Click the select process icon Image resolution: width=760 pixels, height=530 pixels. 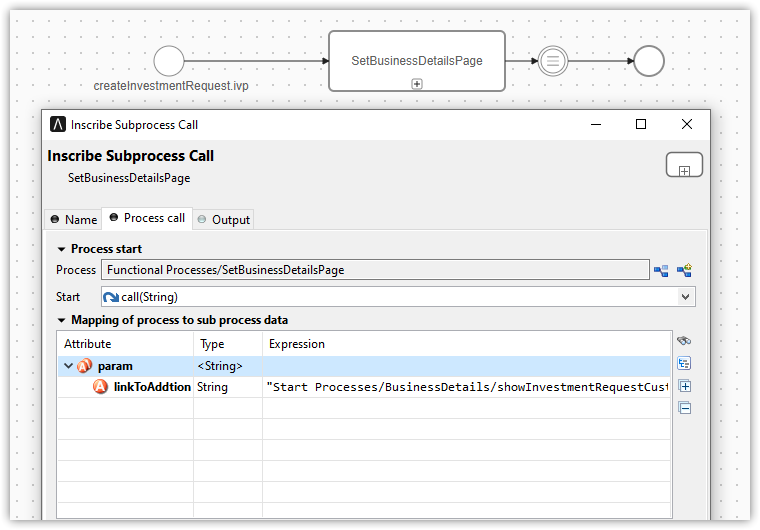coord(661,270)
